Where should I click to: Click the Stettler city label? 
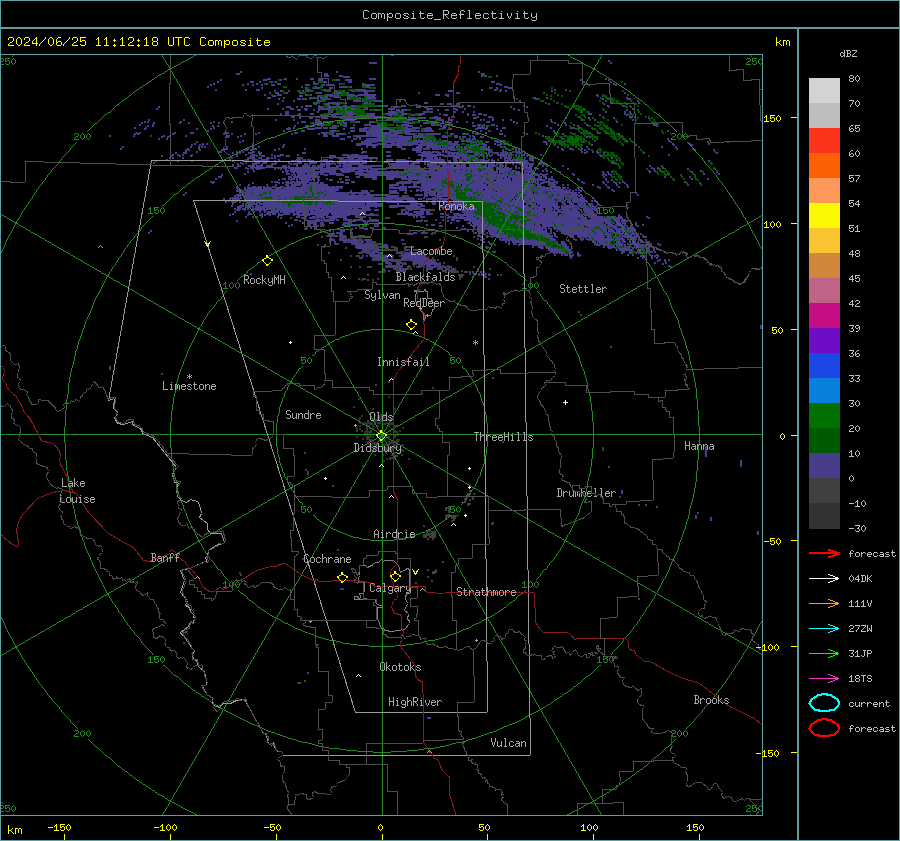pyautogui.click(x=583, y=289)
